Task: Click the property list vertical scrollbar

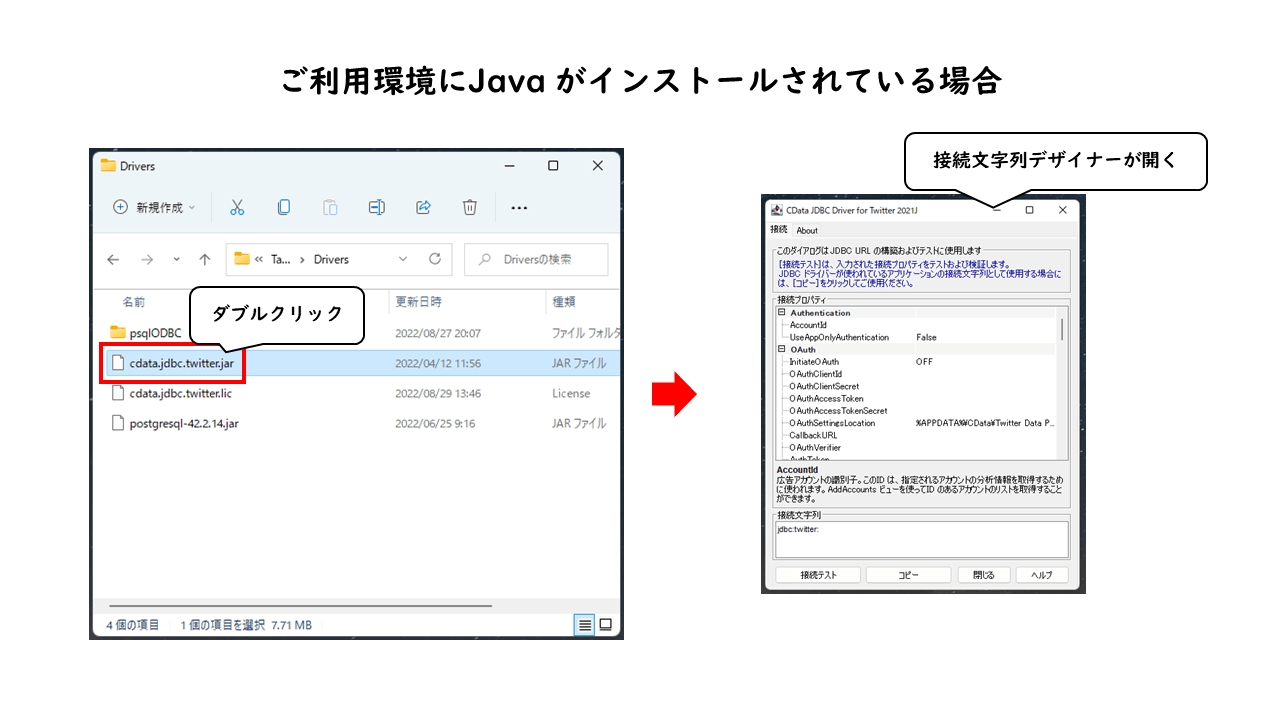Action: (1062, 330)
